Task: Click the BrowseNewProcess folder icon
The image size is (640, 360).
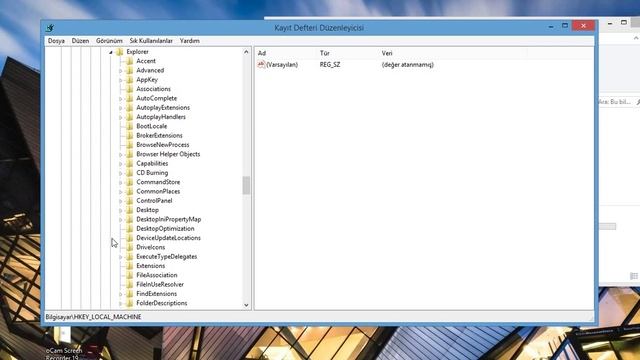Action: click(x=129, y=145)
